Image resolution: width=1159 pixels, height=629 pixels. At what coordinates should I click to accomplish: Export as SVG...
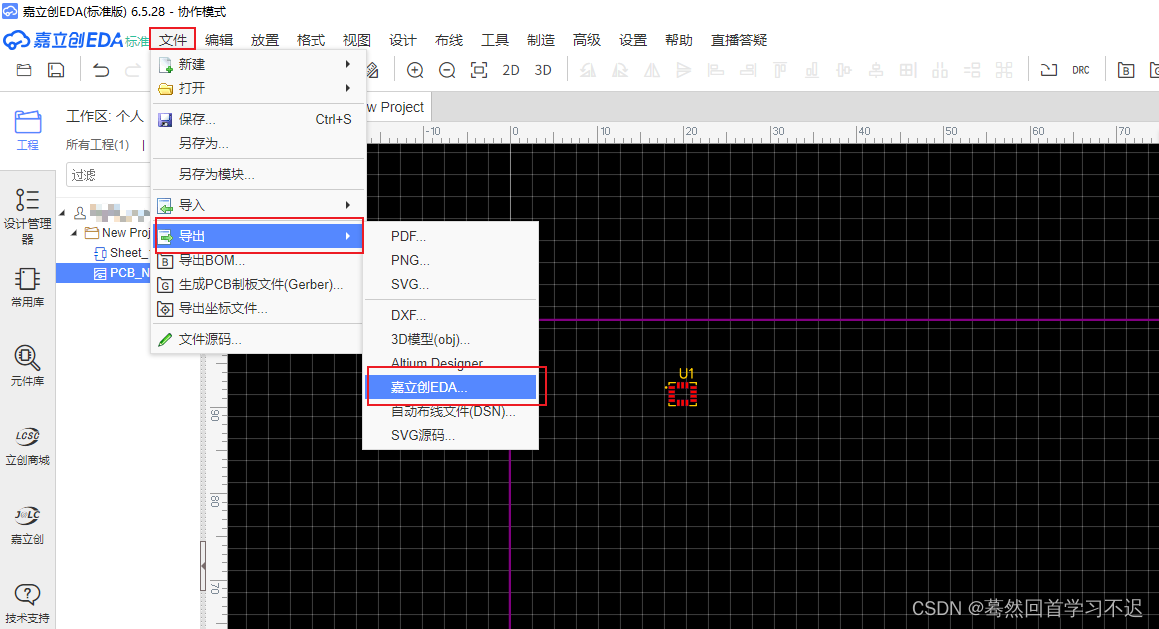451,284
